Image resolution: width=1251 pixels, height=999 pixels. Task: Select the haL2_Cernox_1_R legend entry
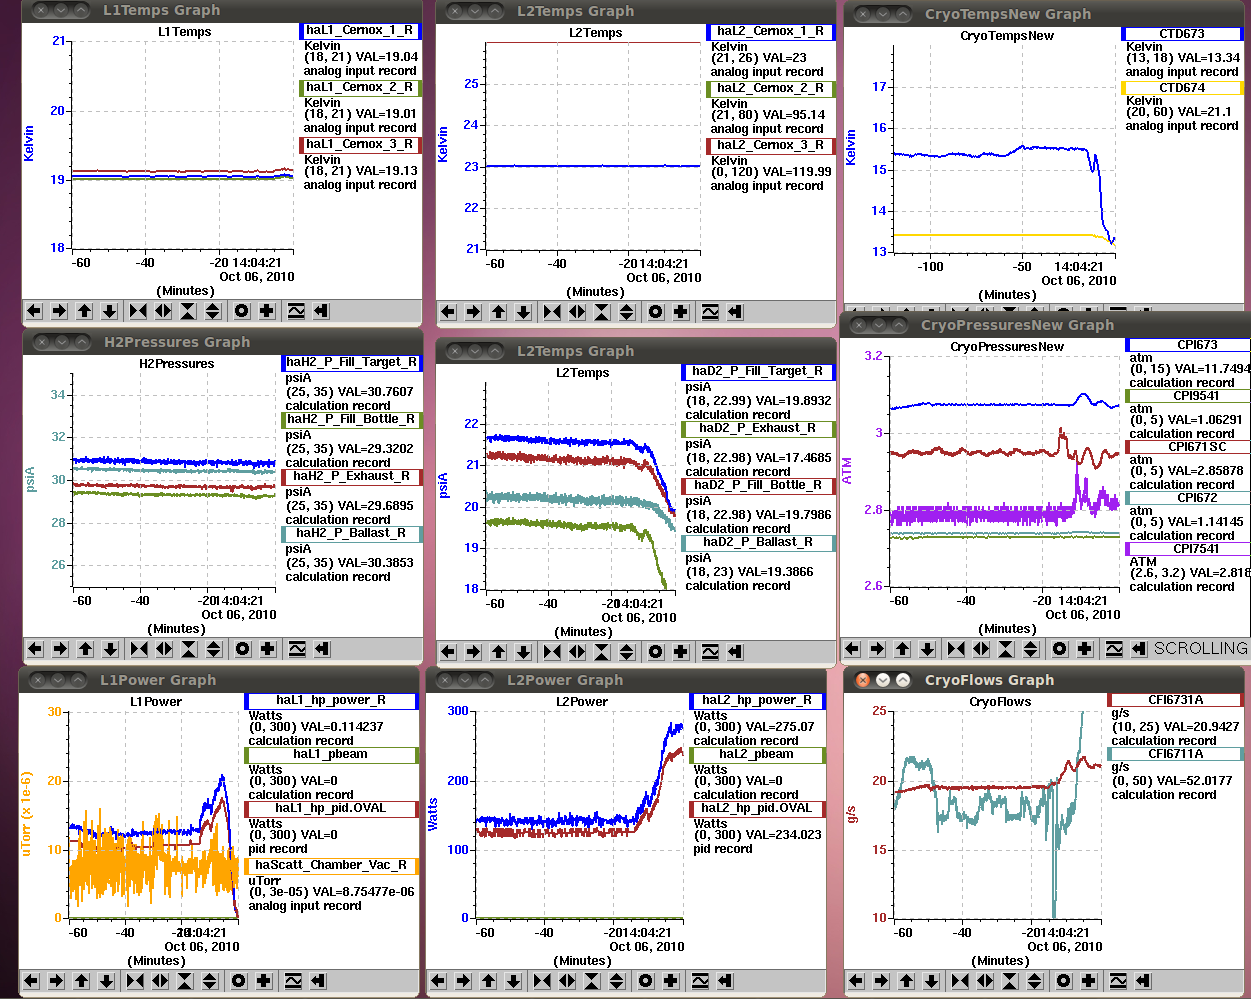(x=771, y=32)
